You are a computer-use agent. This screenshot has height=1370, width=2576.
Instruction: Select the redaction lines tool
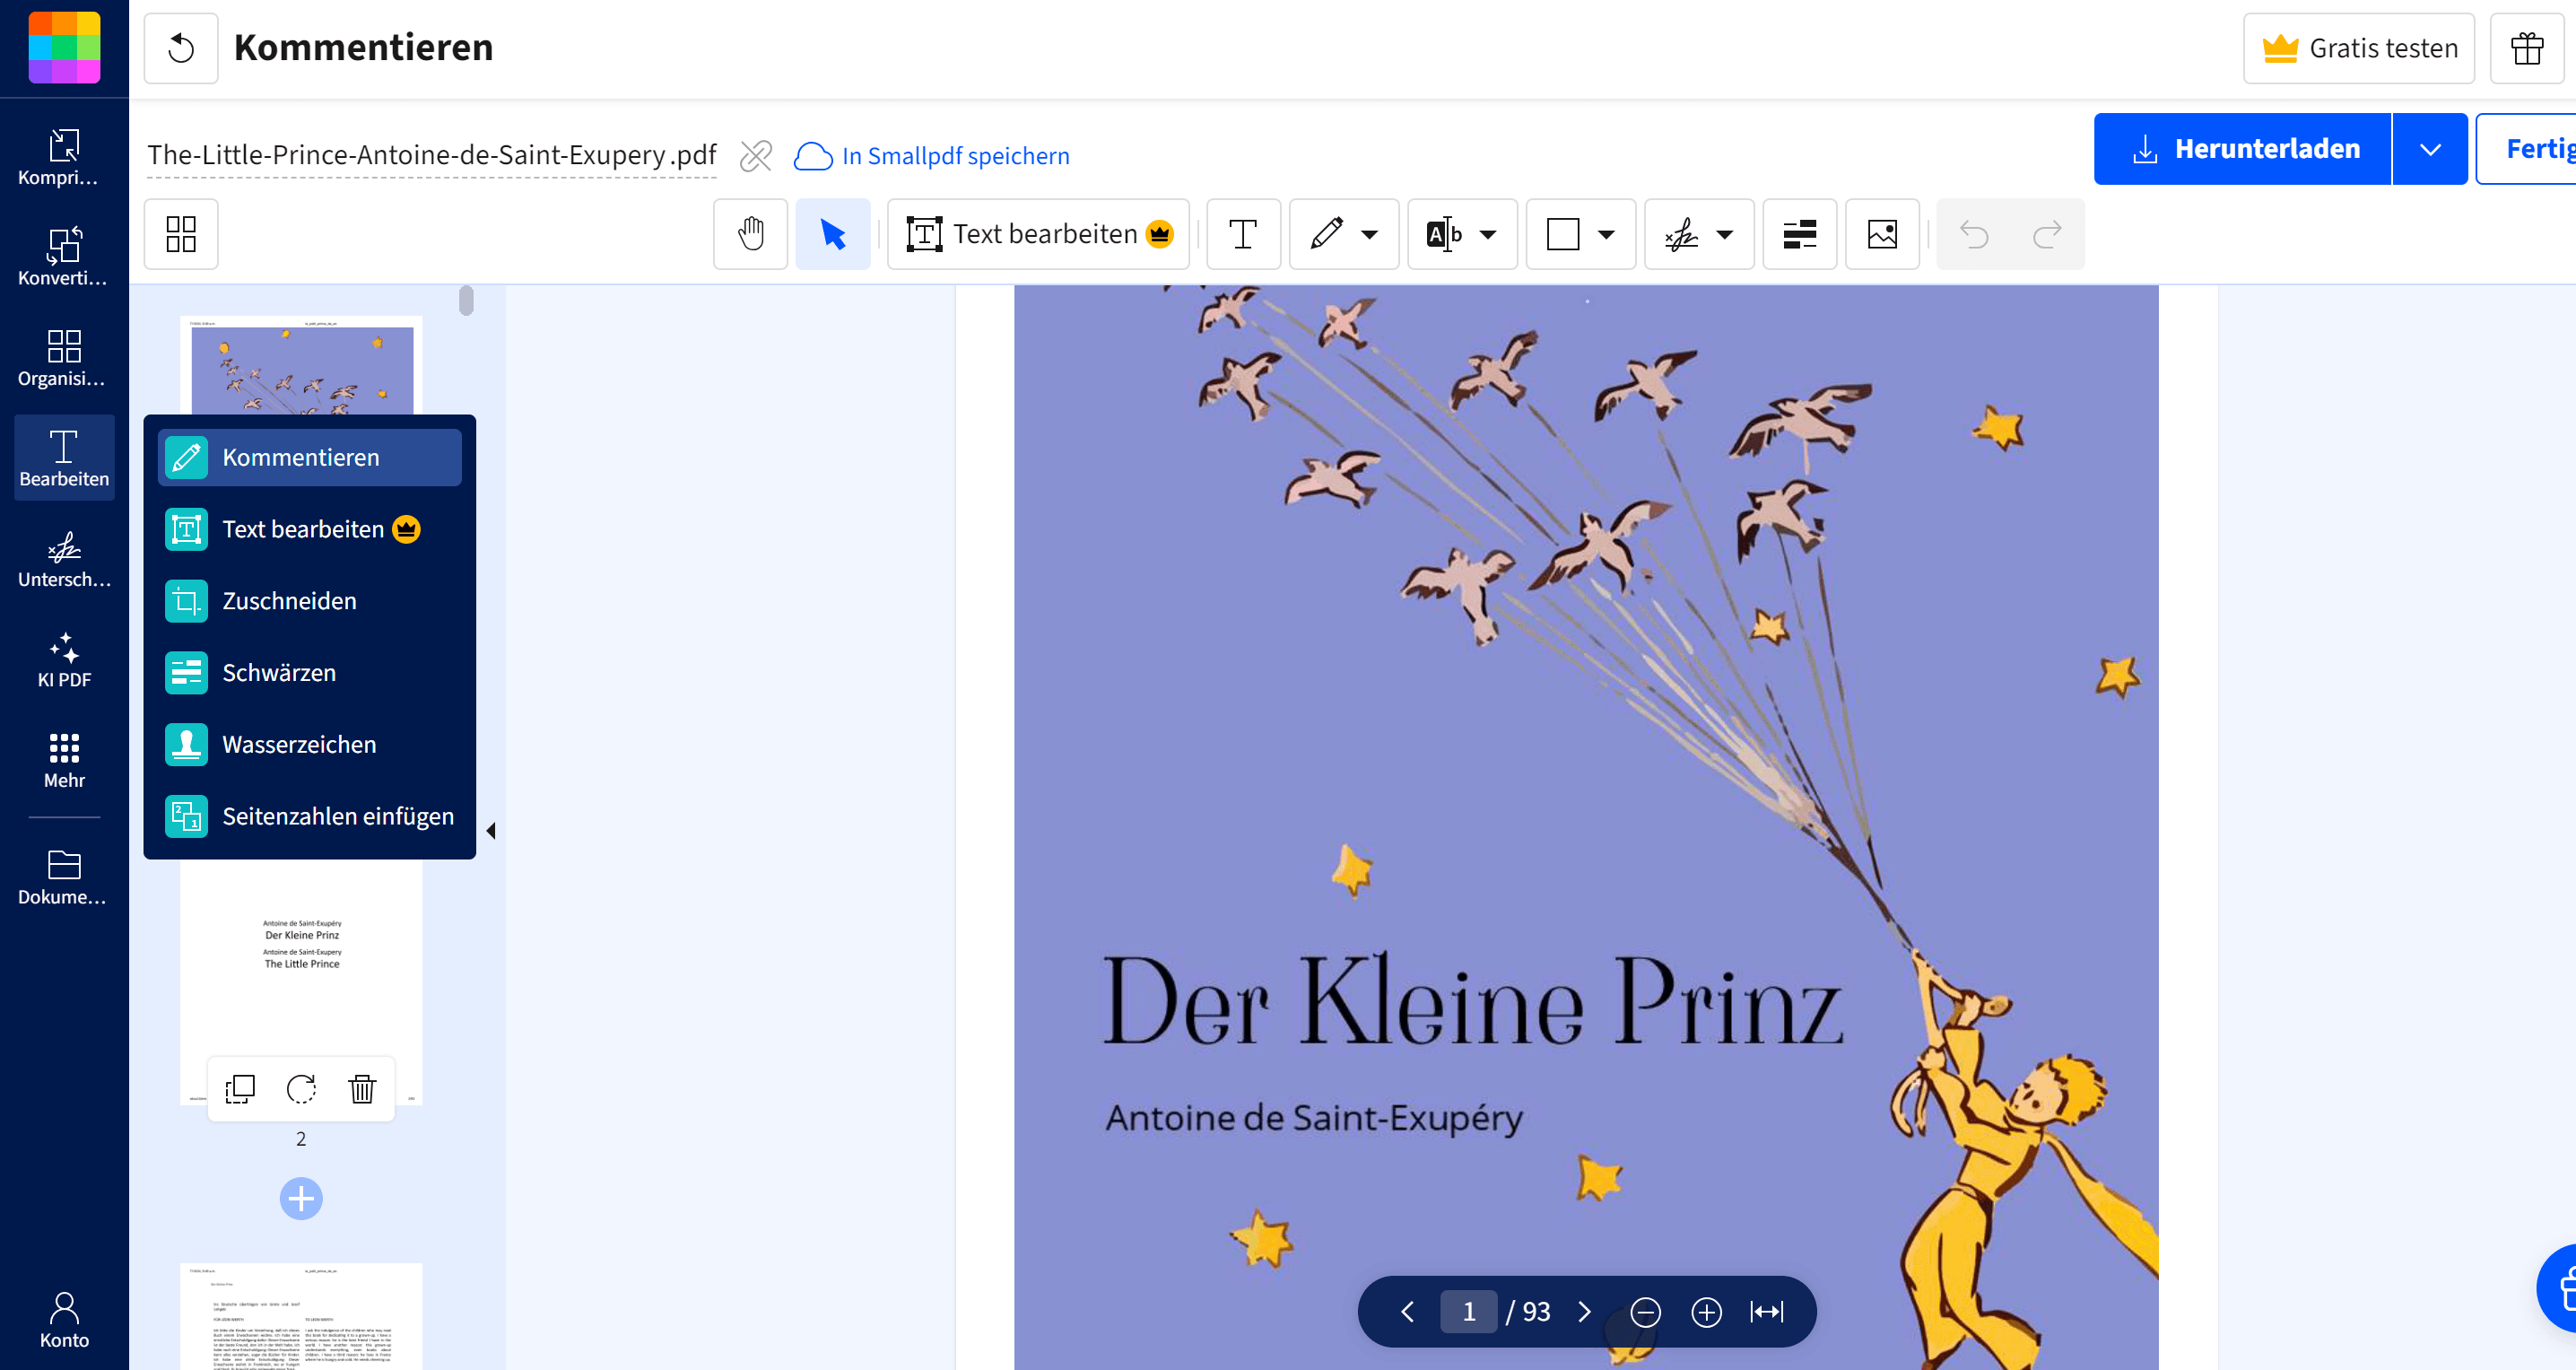[1798, 233]
